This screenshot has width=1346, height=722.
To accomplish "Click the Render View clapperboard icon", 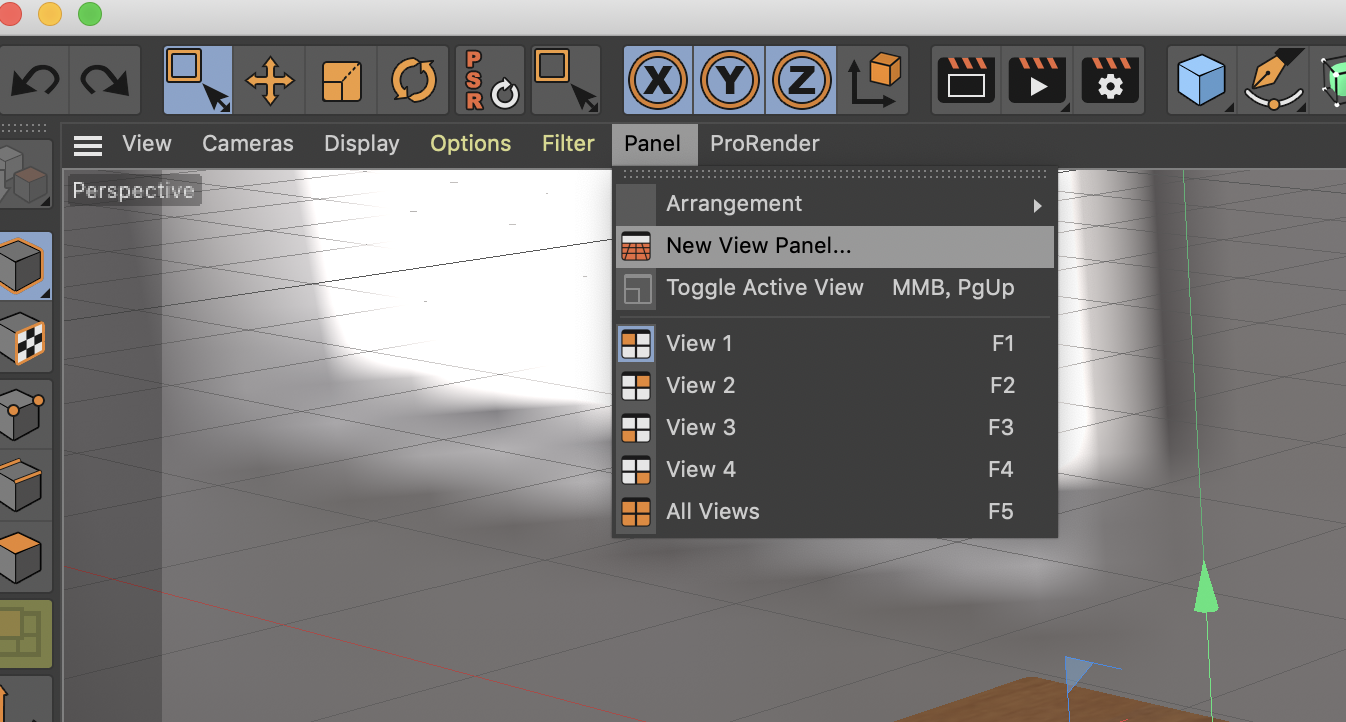I will coord(966,80).
